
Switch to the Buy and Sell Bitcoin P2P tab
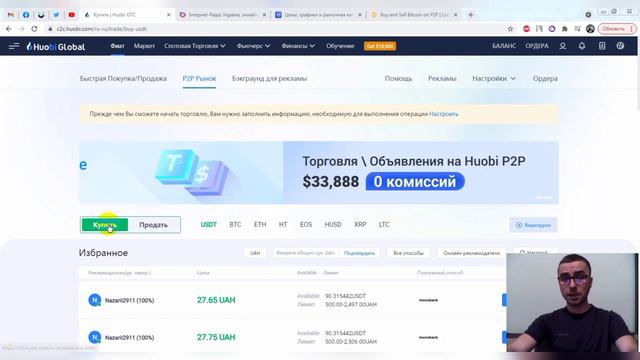(x=414, y=15)
